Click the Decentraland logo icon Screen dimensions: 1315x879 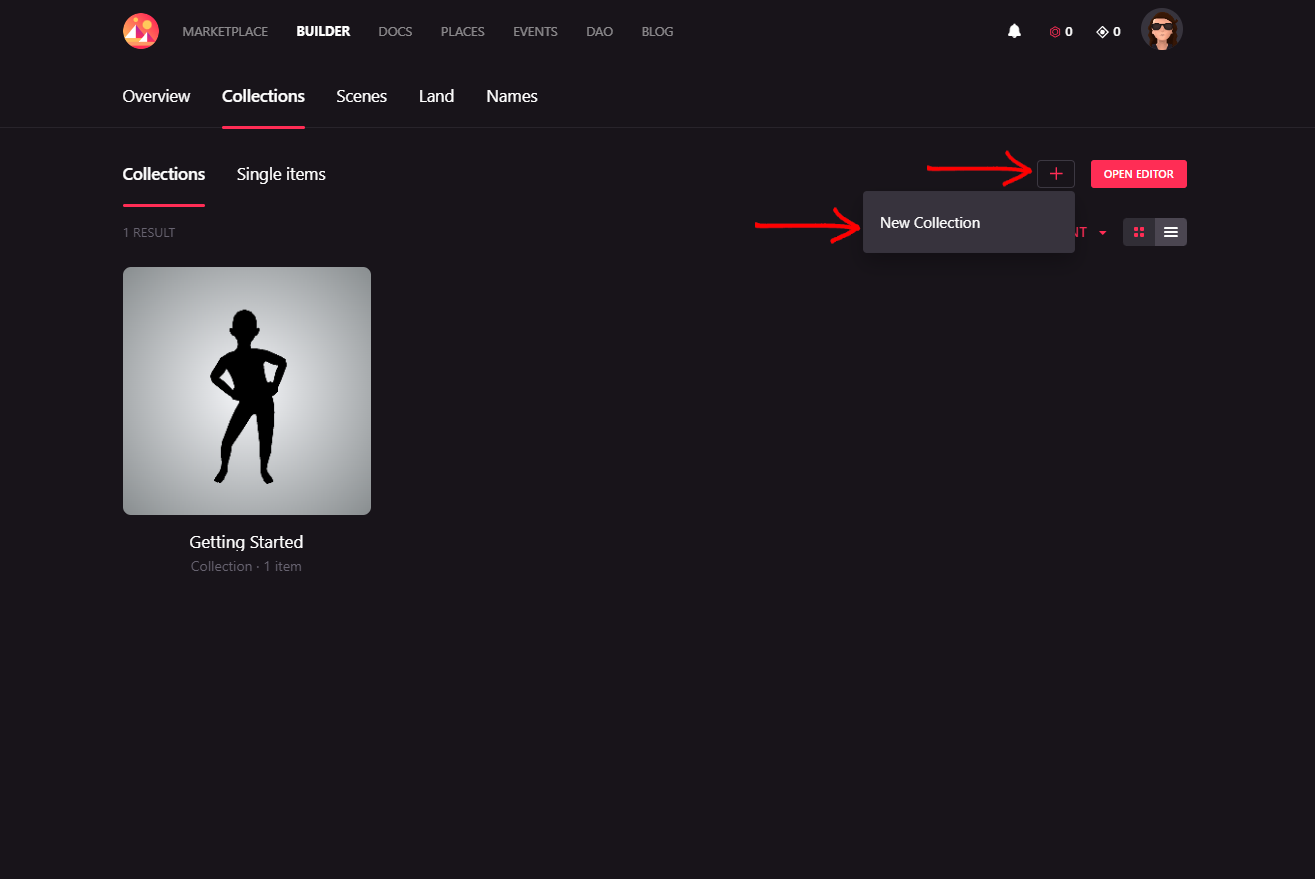[141, 31]
